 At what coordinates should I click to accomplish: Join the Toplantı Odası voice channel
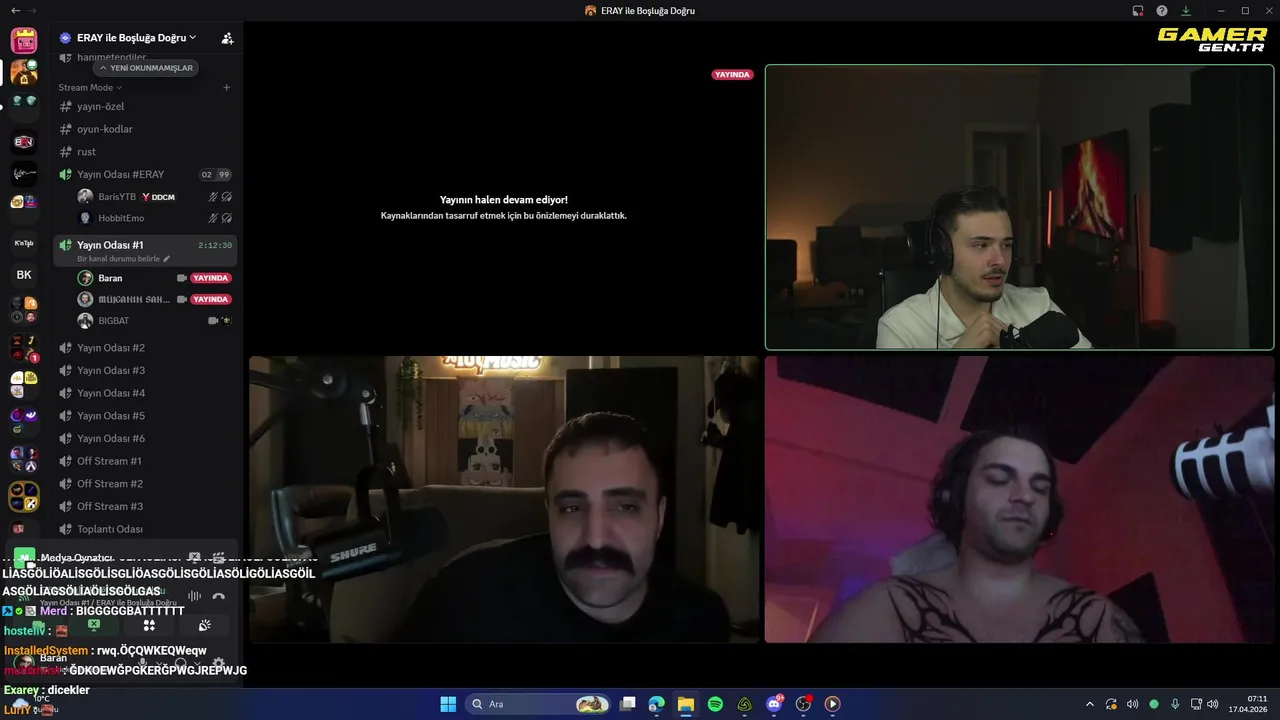(x=145, y=529)
